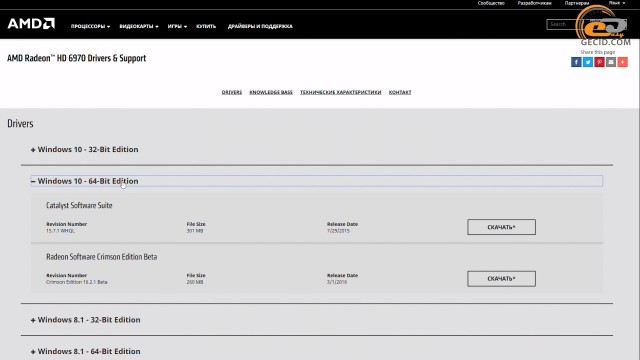Click AMD Radeon HD 6970 page heading
Screen dimensions: 640x360
click(x=76, y=58)
